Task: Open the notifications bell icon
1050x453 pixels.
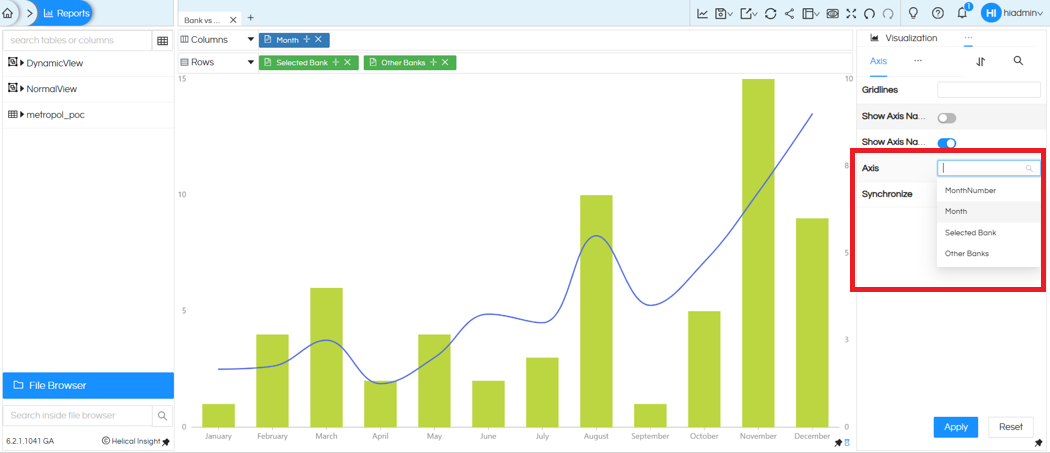Action: [x=962, y=13]
